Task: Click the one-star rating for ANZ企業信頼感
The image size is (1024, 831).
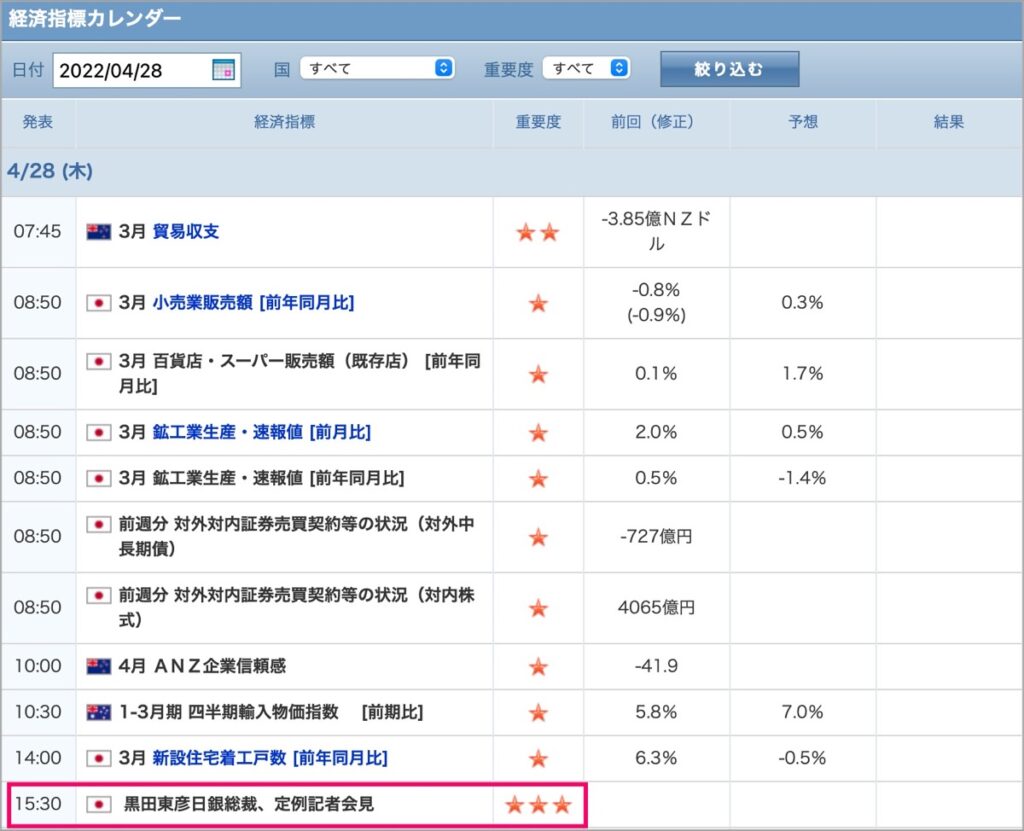Action: click(x=538, y=667)
